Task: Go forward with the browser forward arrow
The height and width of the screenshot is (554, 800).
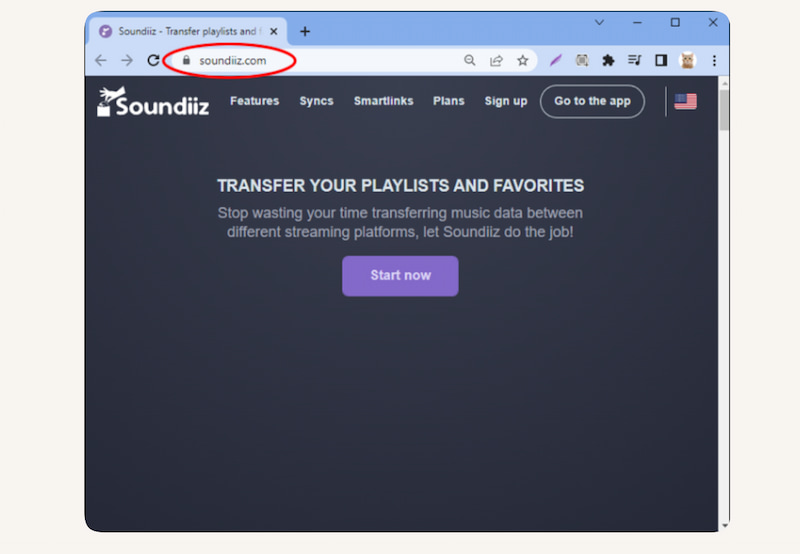Action: coord(127,60)
